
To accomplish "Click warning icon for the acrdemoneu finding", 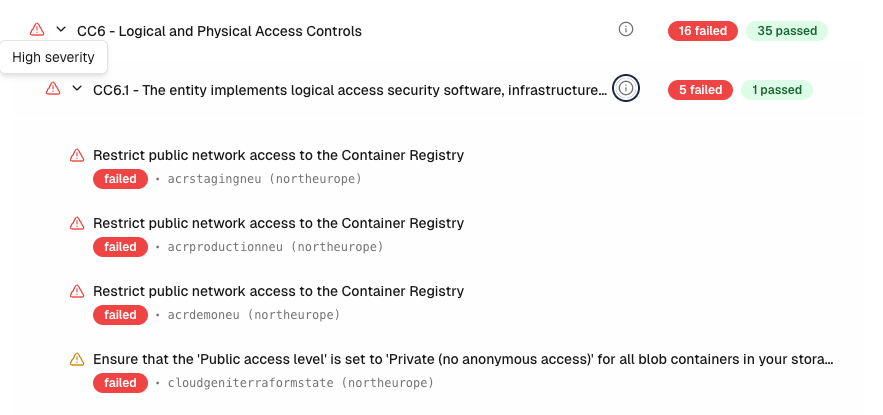I will [x=77, y=292].
